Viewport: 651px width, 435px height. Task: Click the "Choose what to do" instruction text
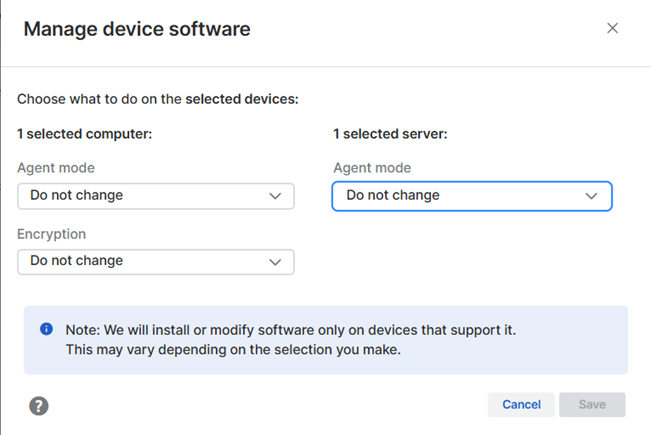tap(158, 99)
